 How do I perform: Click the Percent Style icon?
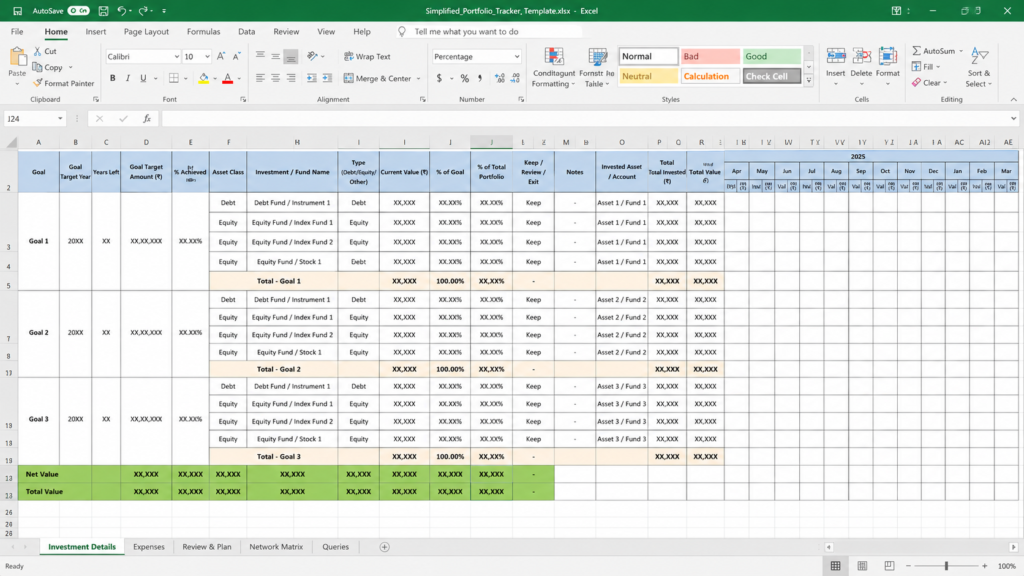pos(464,78)
